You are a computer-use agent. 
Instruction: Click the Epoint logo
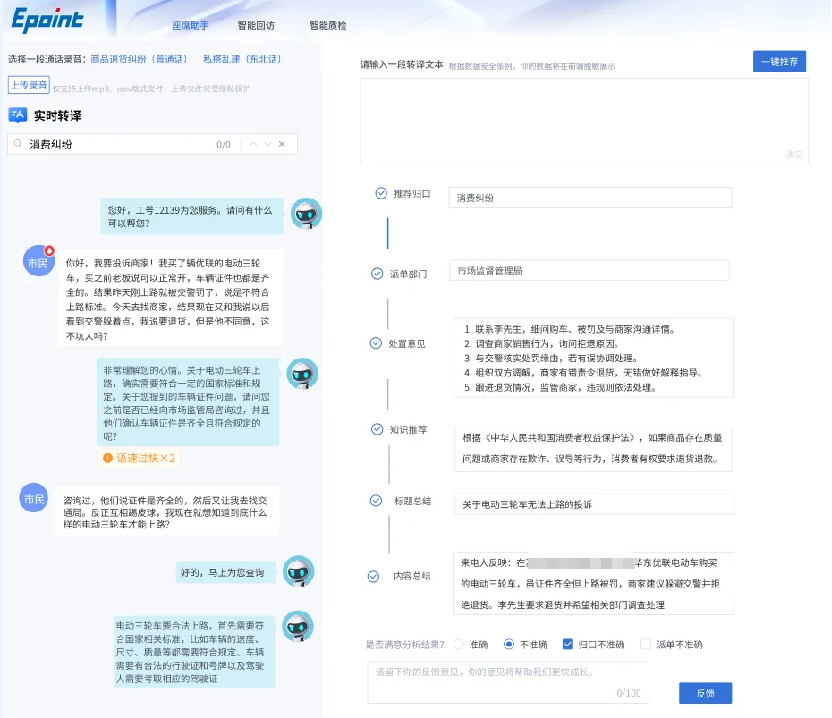tap(47, 20)
